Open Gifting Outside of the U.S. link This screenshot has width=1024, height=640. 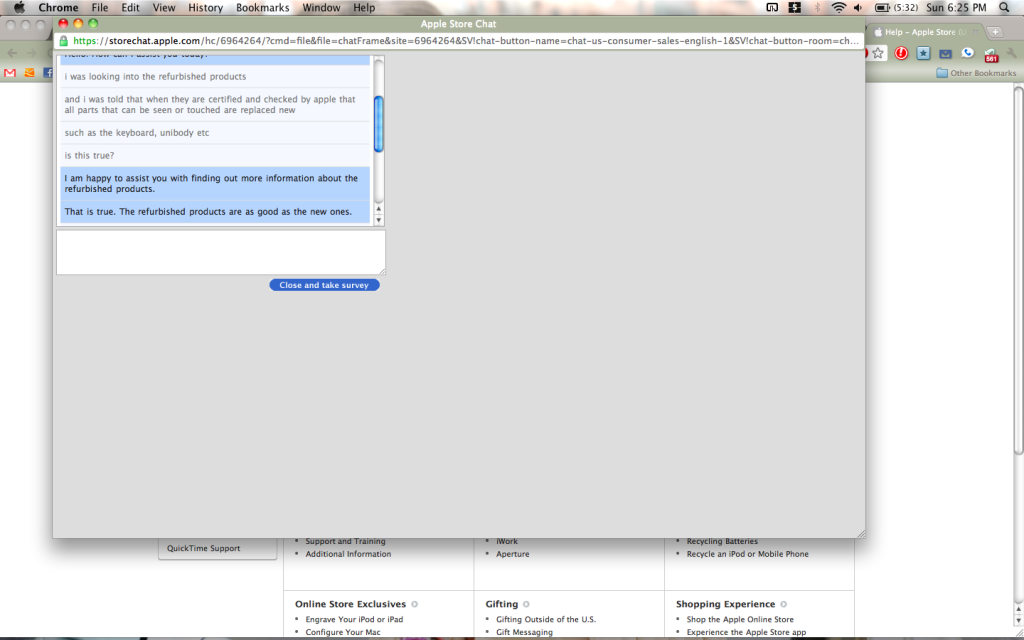(546, 619)
